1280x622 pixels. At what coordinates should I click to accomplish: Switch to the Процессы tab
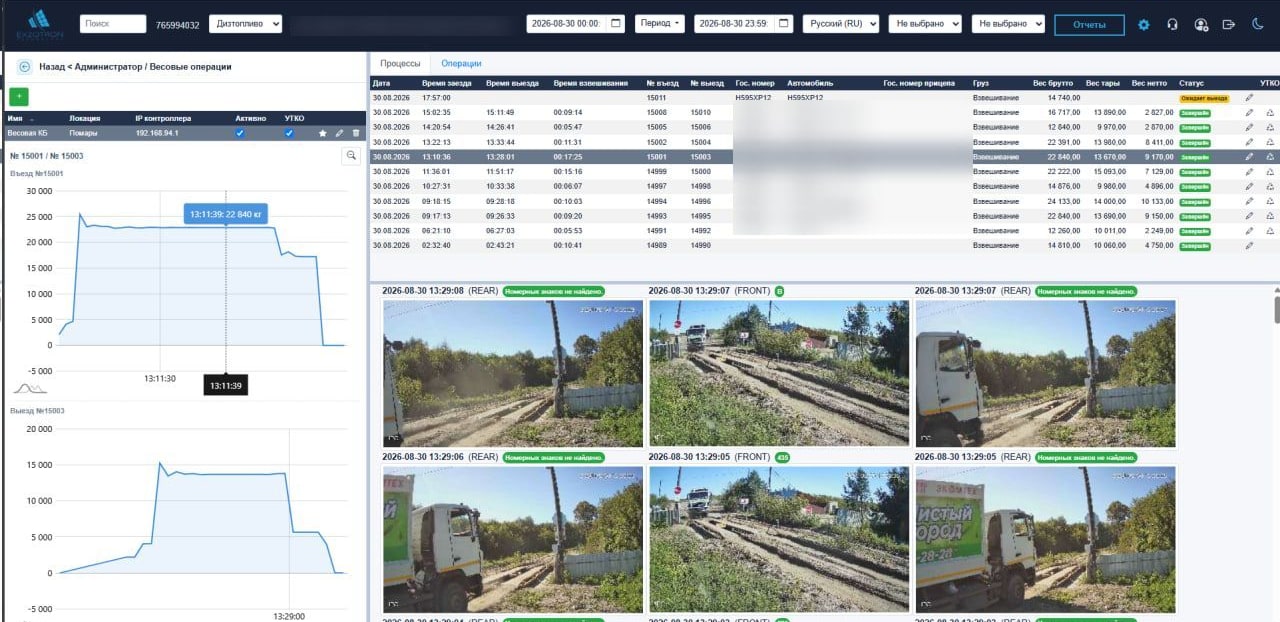click(400, 63)
